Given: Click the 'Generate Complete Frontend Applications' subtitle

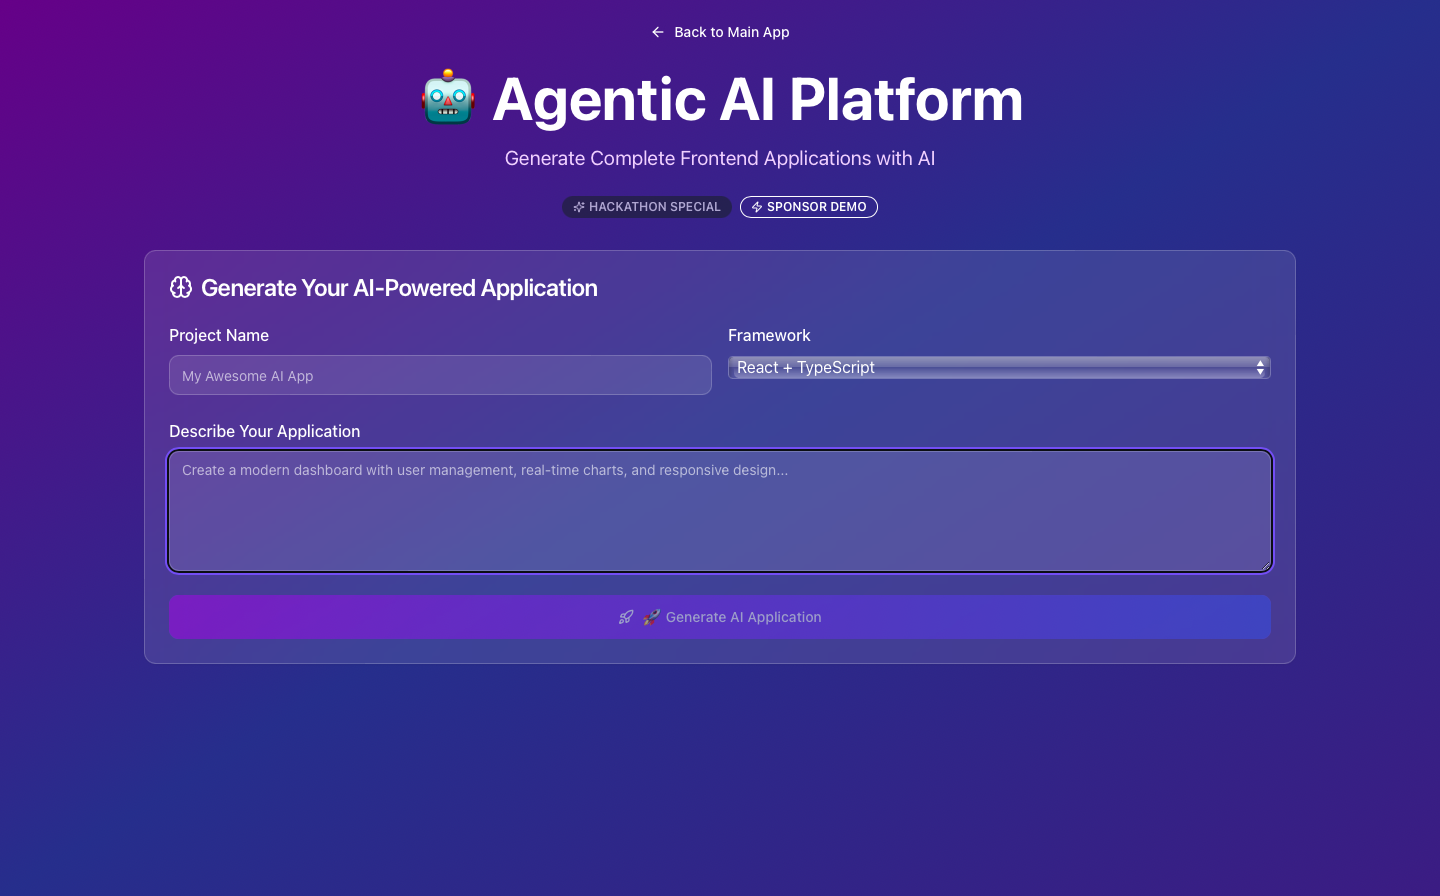Looking at the screenshot, I should tap(720, 158).
